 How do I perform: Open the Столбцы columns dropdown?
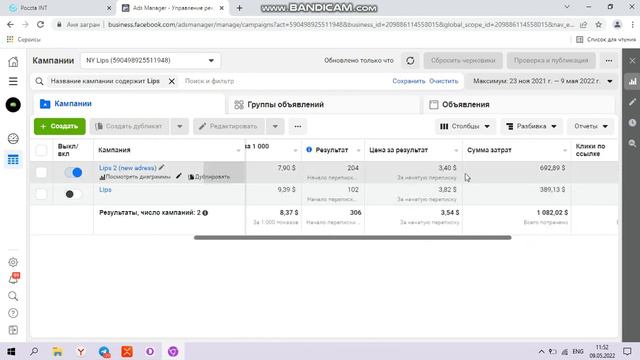pyautogui.click(x=465, y=127)
